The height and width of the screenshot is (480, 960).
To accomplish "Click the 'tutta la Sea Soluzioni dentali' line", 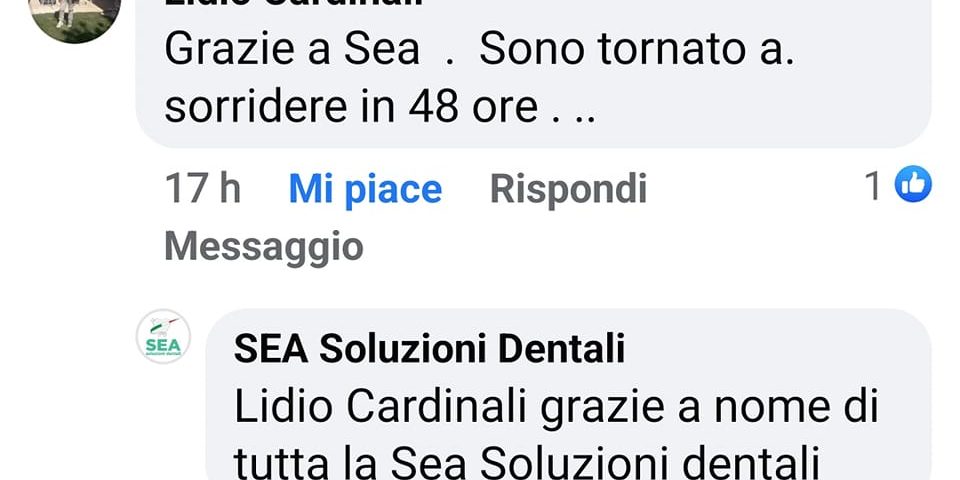I will point(527,463).
